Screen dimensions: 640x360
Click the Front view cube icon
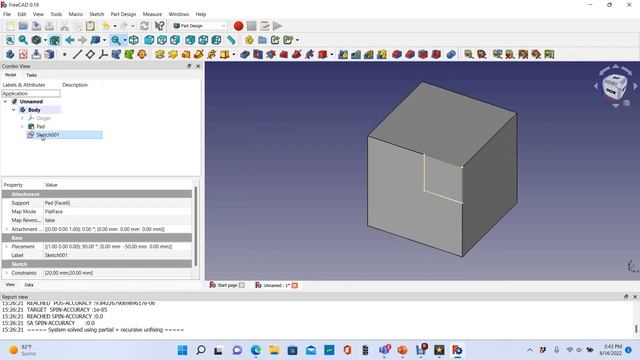pos(149,40)
